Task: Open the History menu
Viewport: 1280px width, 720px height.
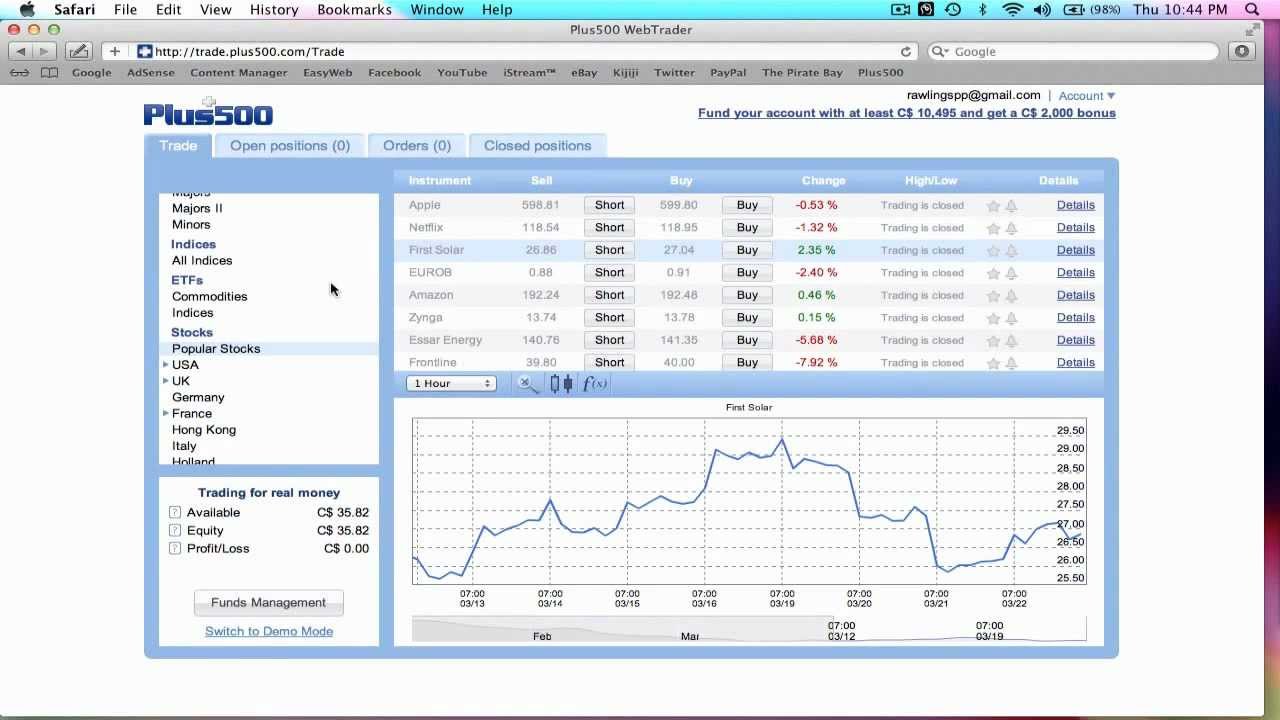Action: pos(273,10)
